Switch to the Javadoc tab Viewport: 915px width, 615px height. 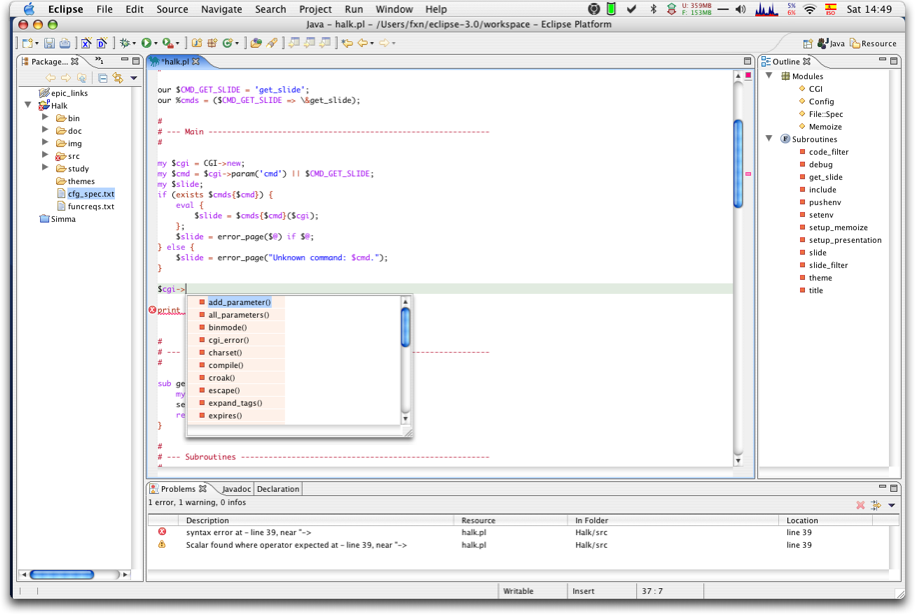[236, 489]
